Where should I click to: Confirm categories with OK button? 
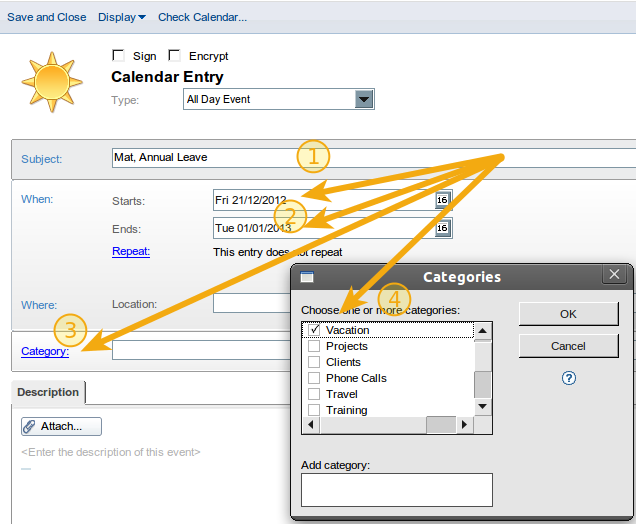point(568,314)
